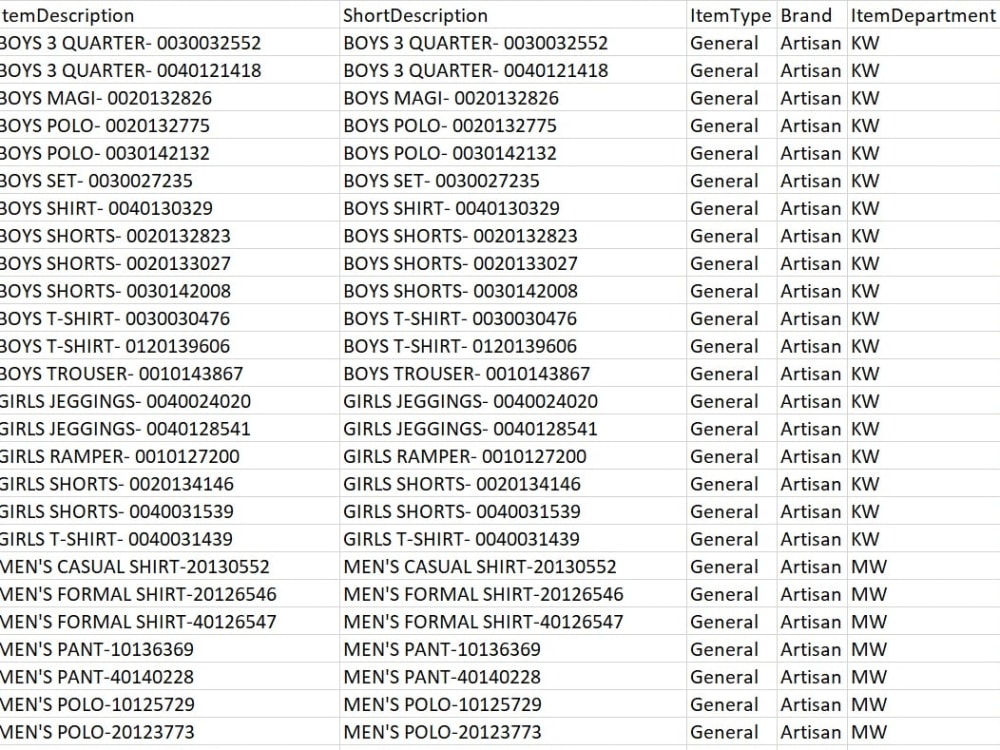Select KW department cell for BOYS POLO- 0030142132

(x=923, y=153)
